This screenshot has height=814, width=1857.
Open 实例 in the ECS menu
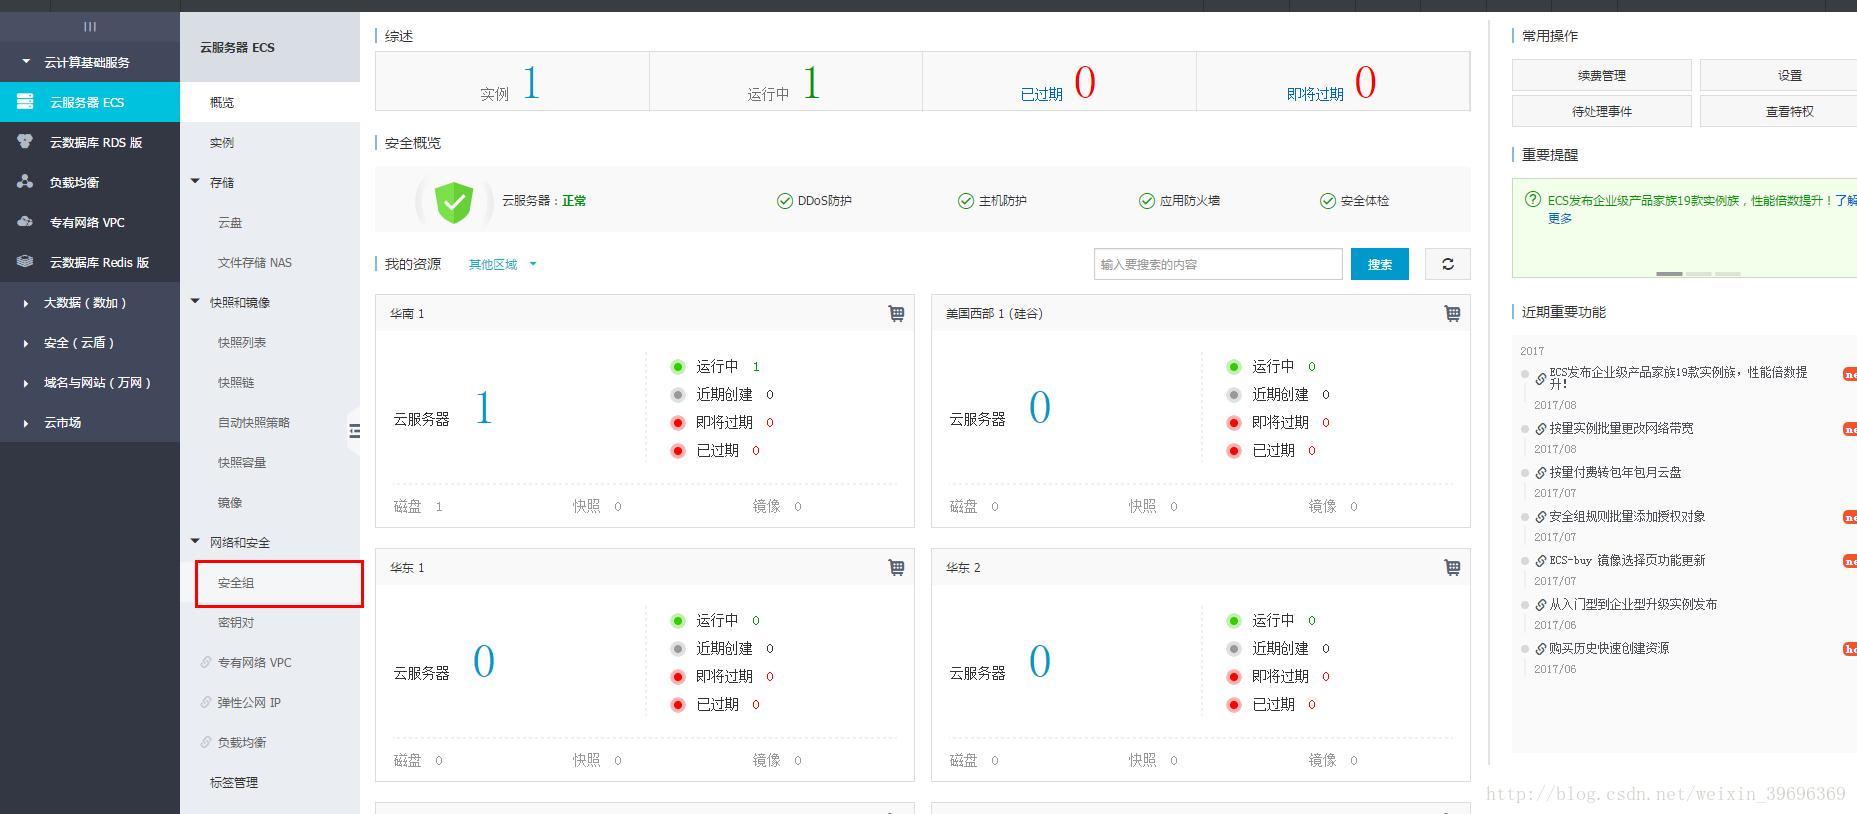(270, 142)
